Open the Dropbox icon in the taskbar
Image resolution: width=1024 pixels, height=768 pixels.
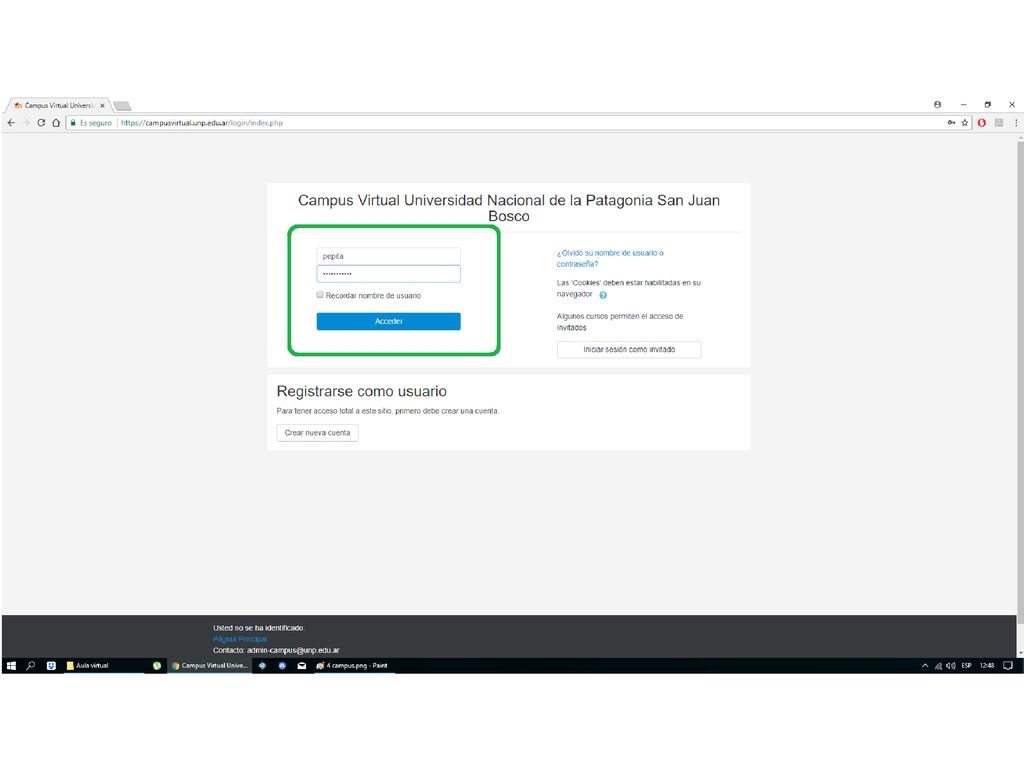pos(51,665)
